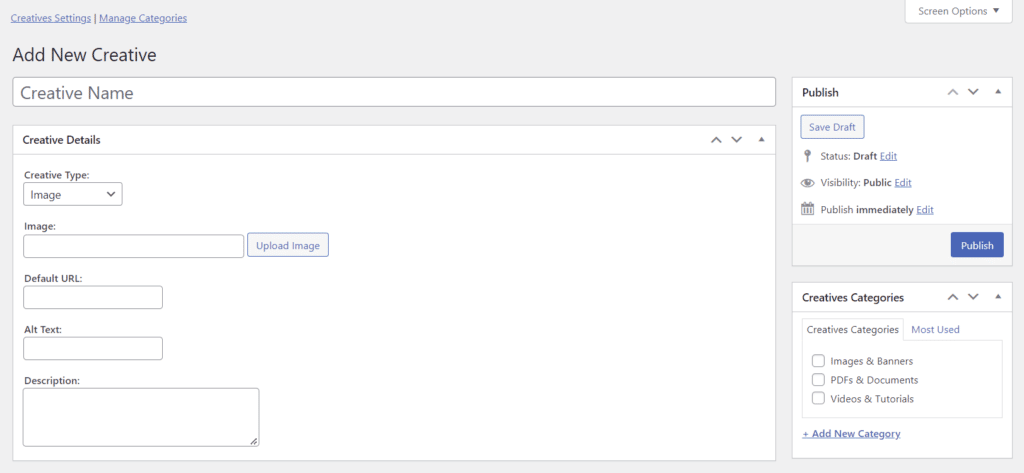Open the Creative Type dropdown
The width and height of the screenshot is (1024, 473).
[72, 194]
